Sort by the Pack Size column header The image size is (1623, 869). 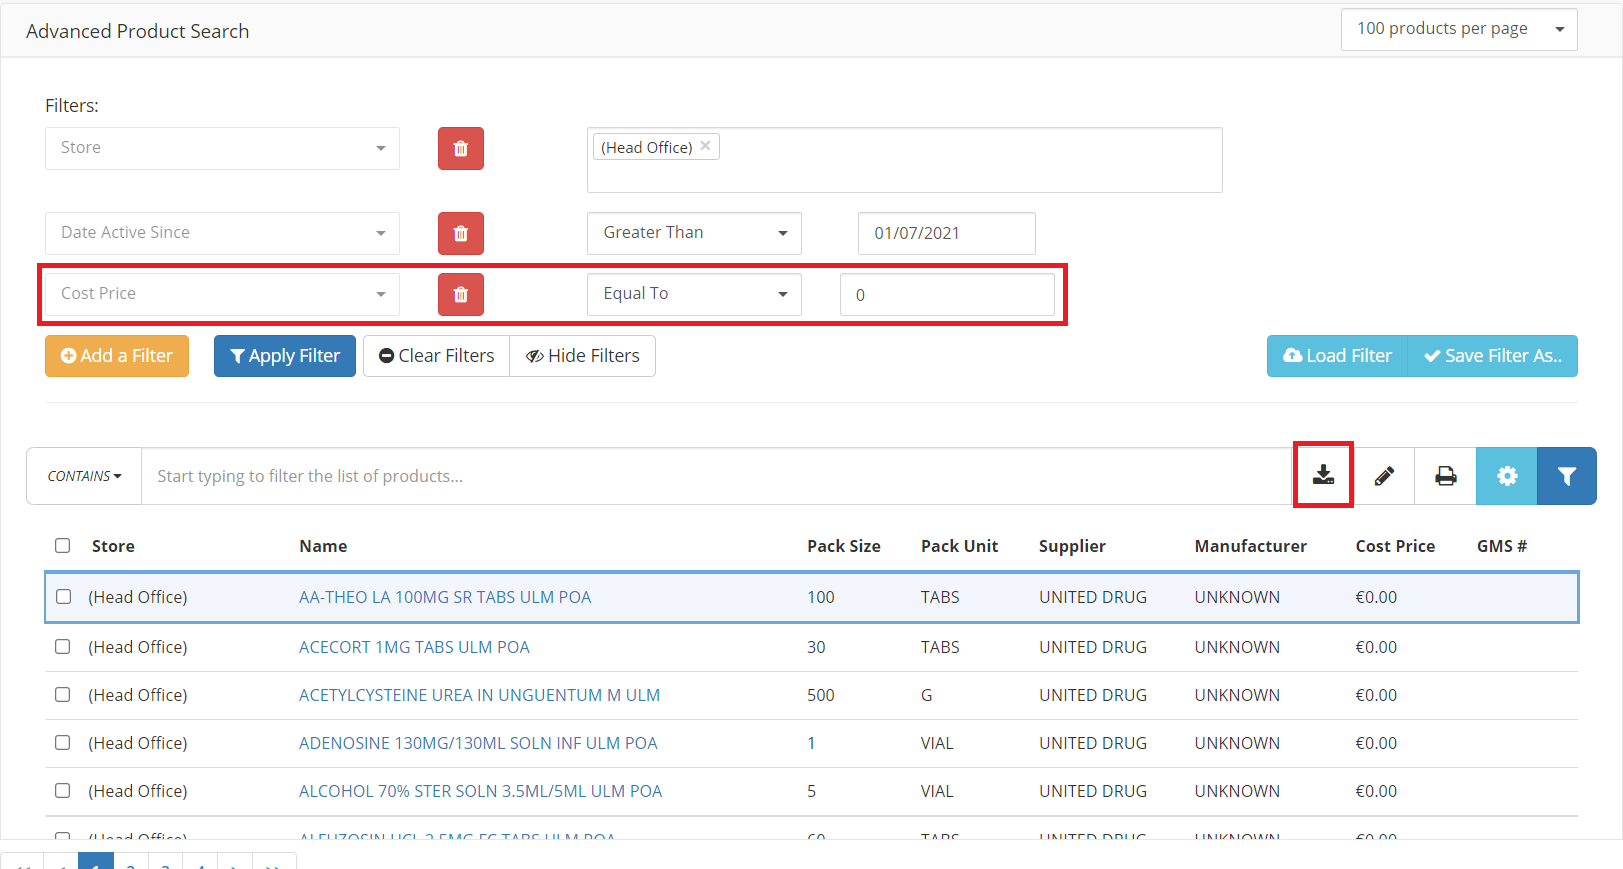pyautogui.click(x=844, y=546)
